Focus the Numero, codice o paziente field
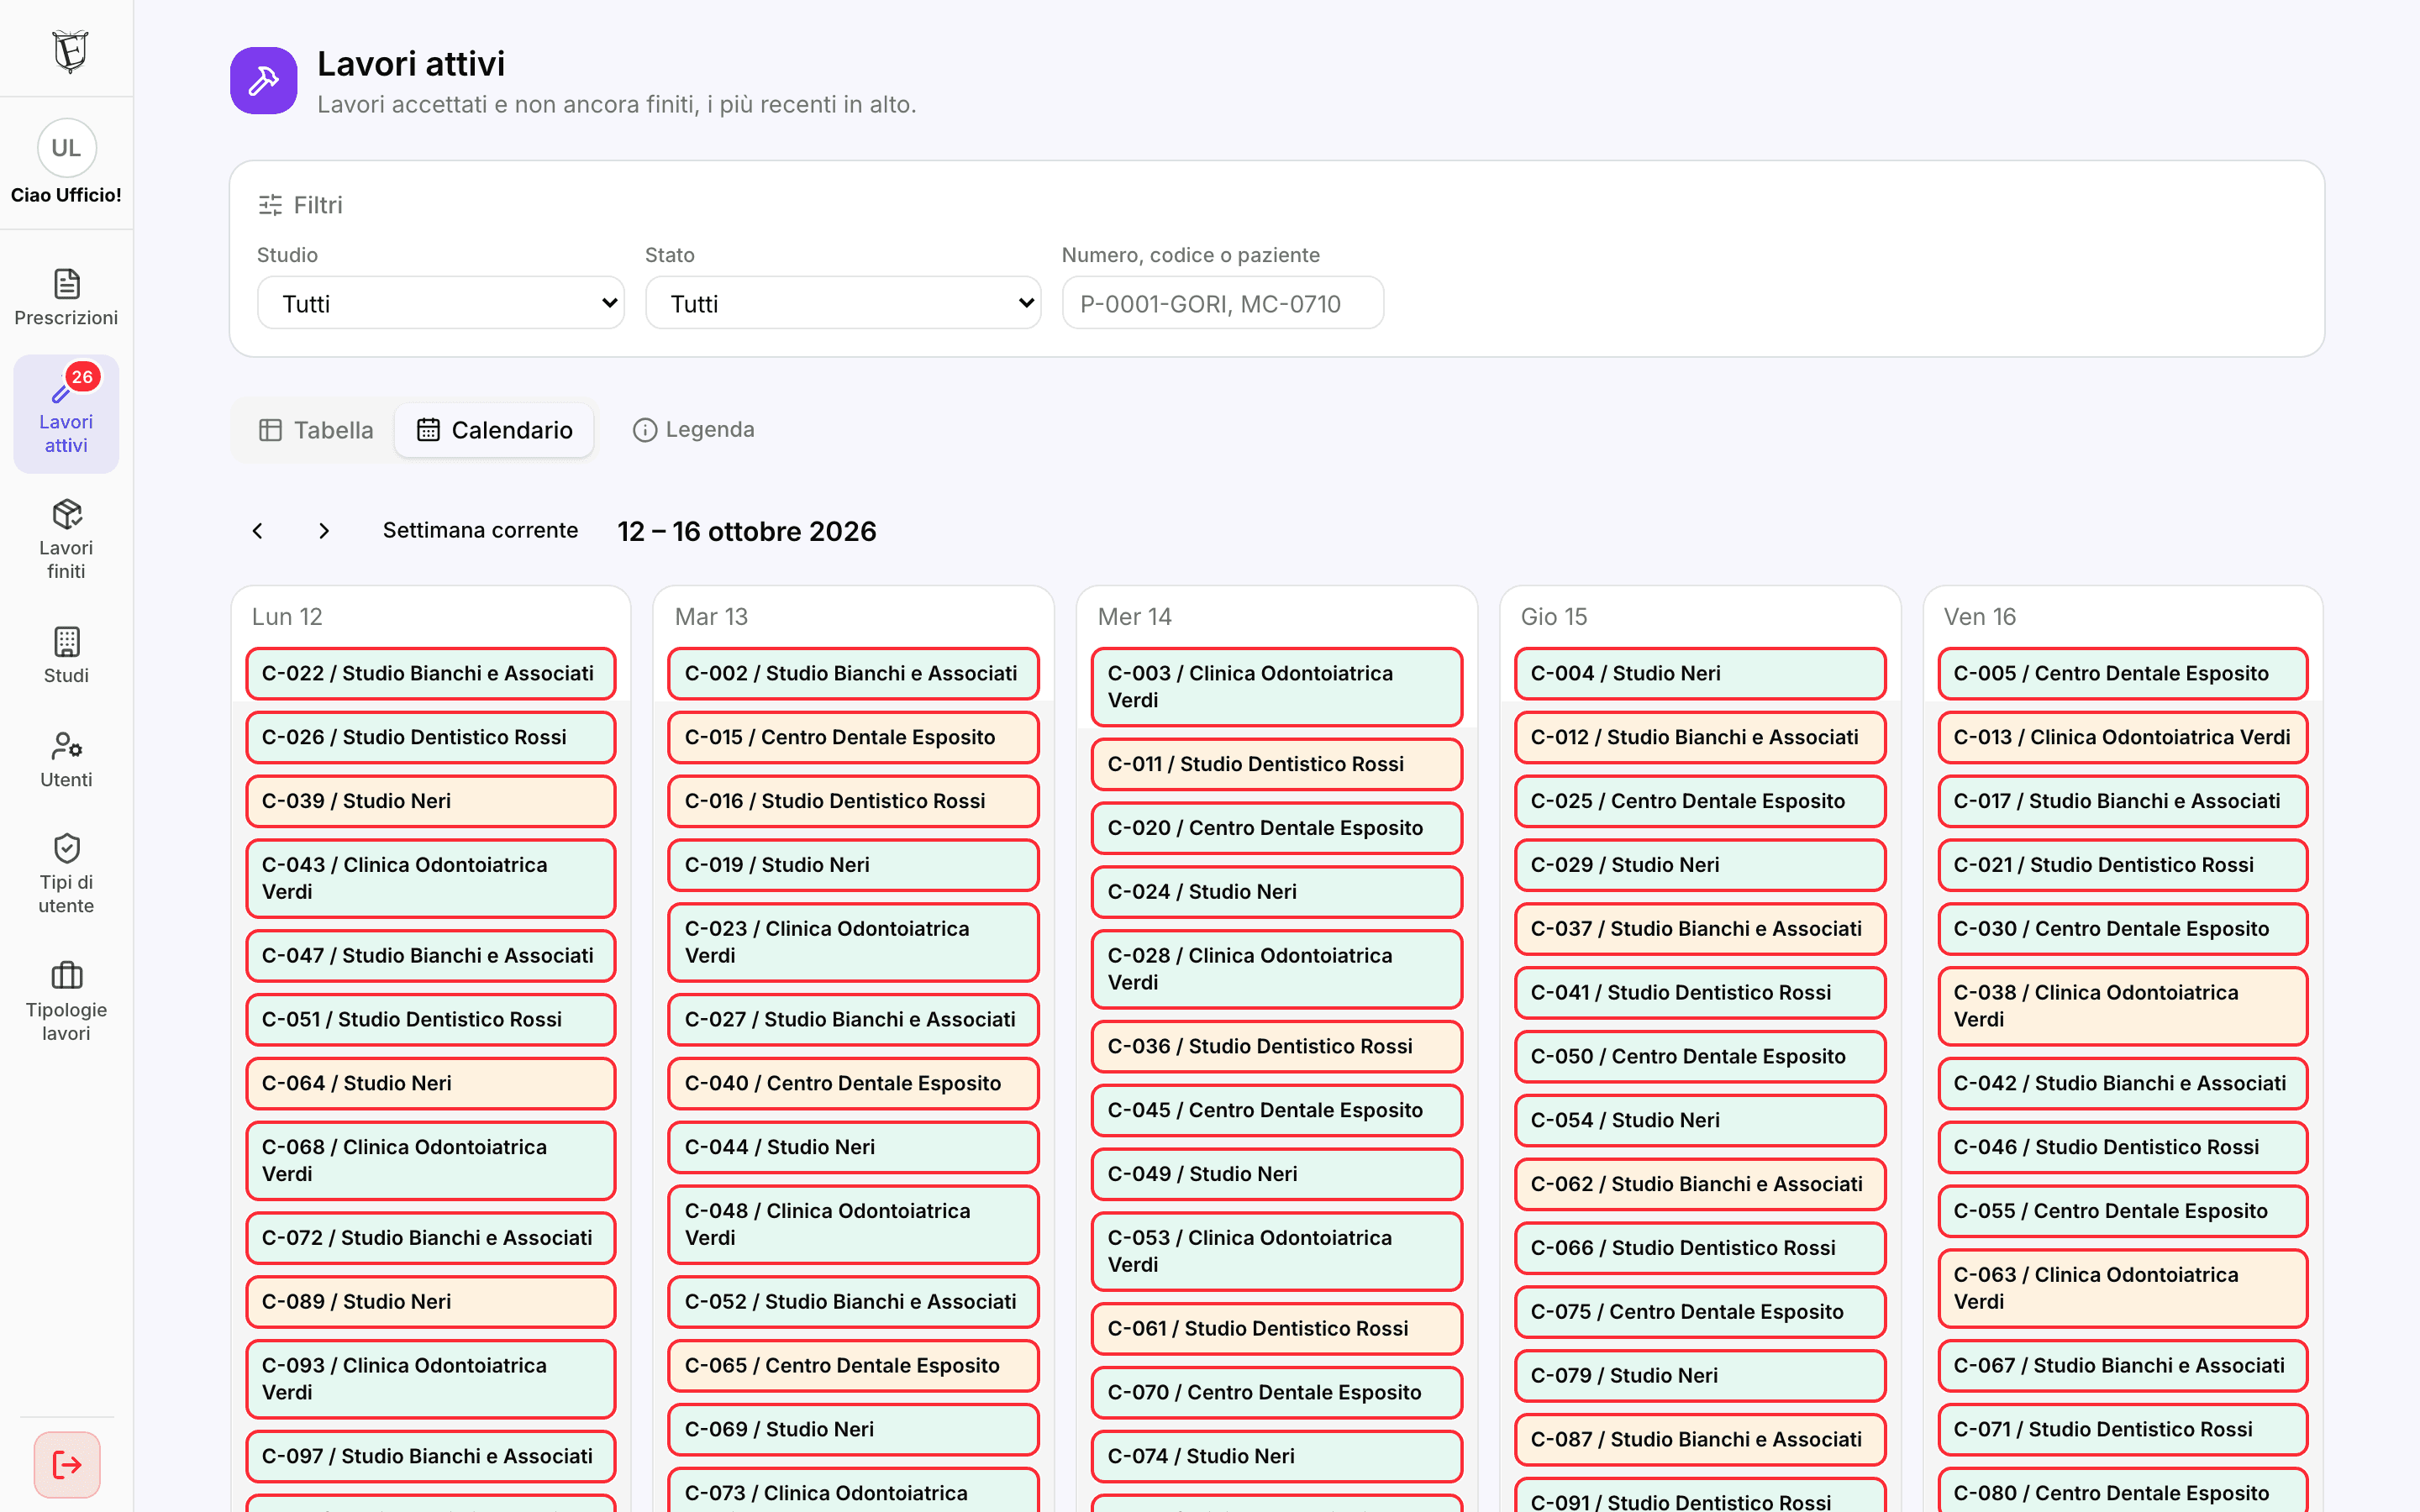Viewport: 2420px width, 1512px height. pyautogui.click(x=1223, y=303)
